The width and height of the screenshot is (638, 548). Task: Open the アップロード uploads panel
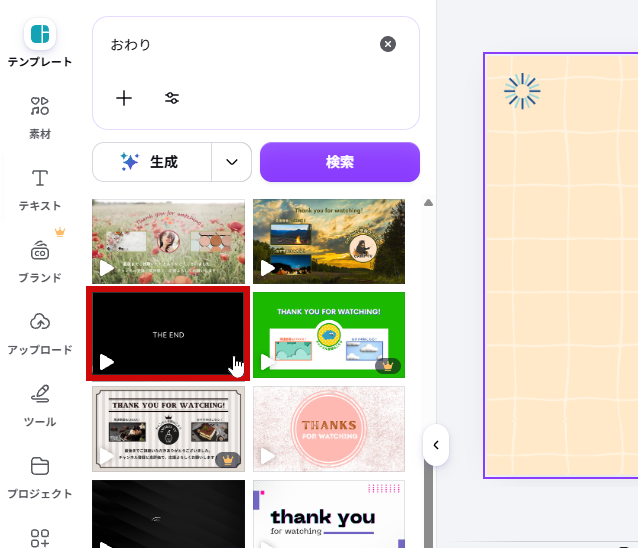tap(39, 334)
